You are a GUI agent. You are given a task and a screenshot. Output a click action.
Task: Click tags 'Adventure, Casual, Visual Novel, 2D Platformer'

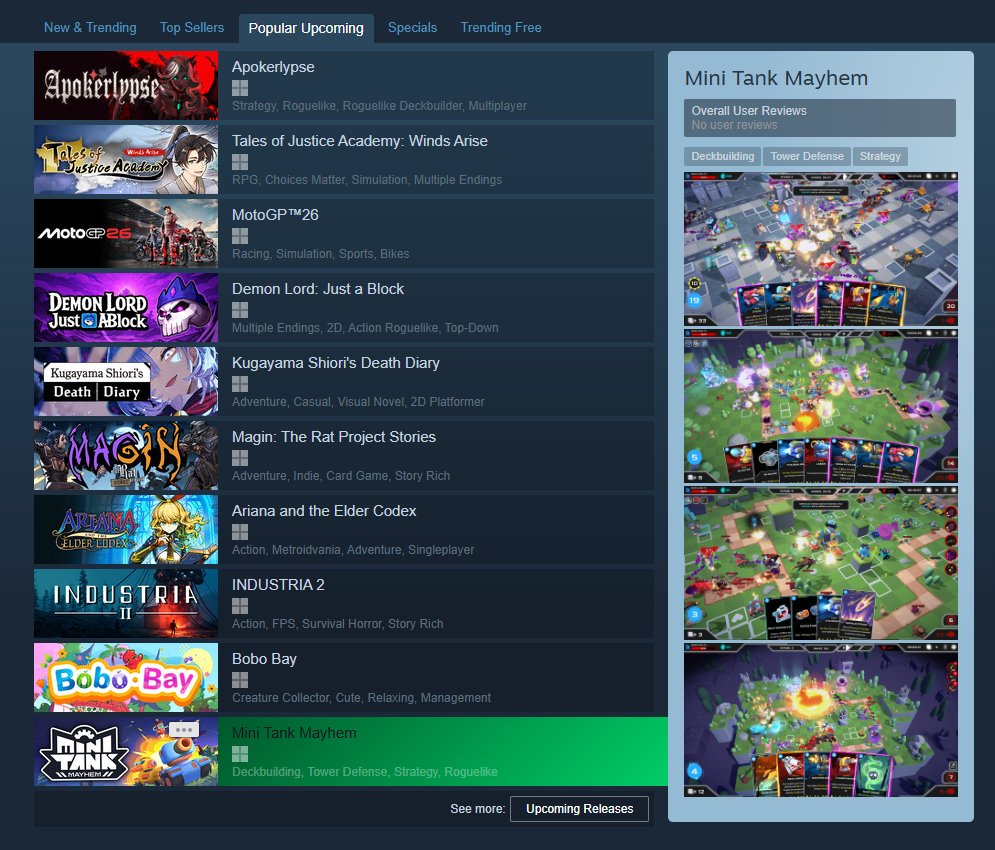(x=358, y=401)
